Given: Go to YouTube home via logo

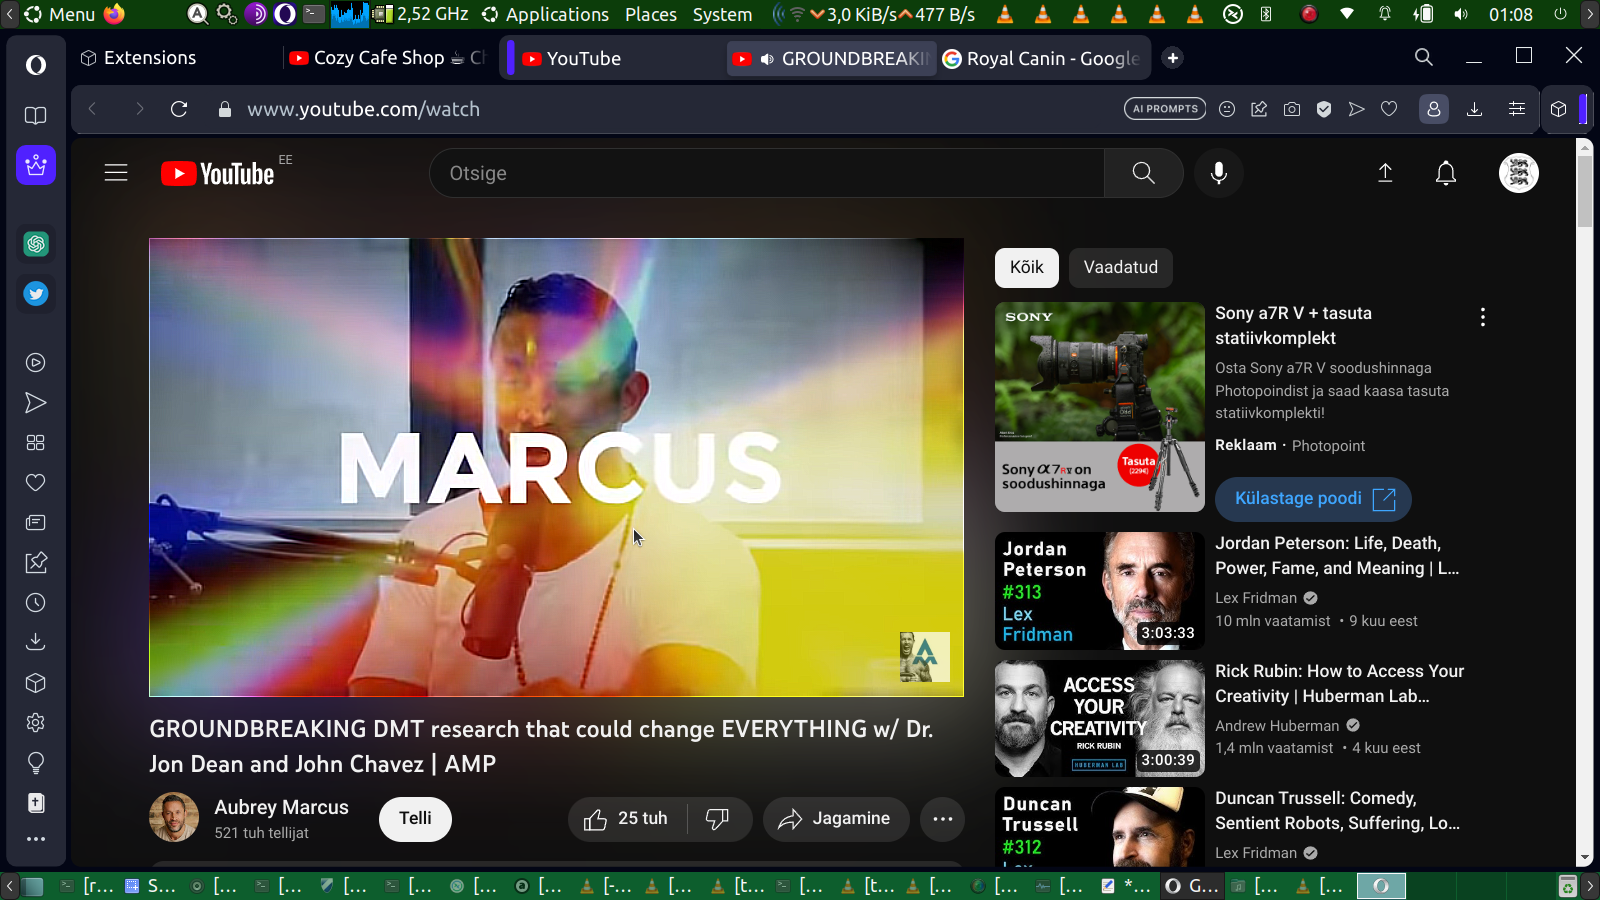Looking at the screenshot, I should coord(218,174).
